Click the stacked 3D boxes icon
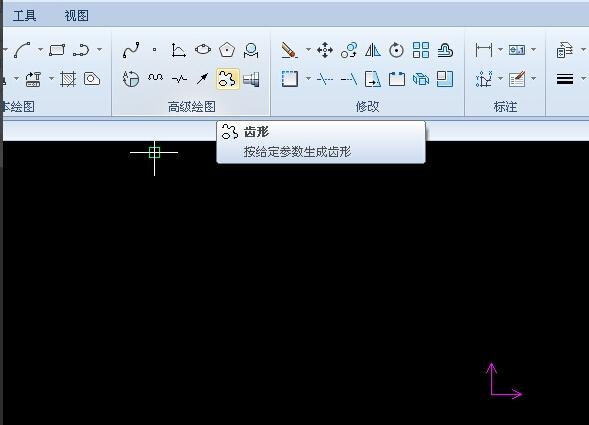This screenshot has height=425, width=589. [x=421, y=79]
